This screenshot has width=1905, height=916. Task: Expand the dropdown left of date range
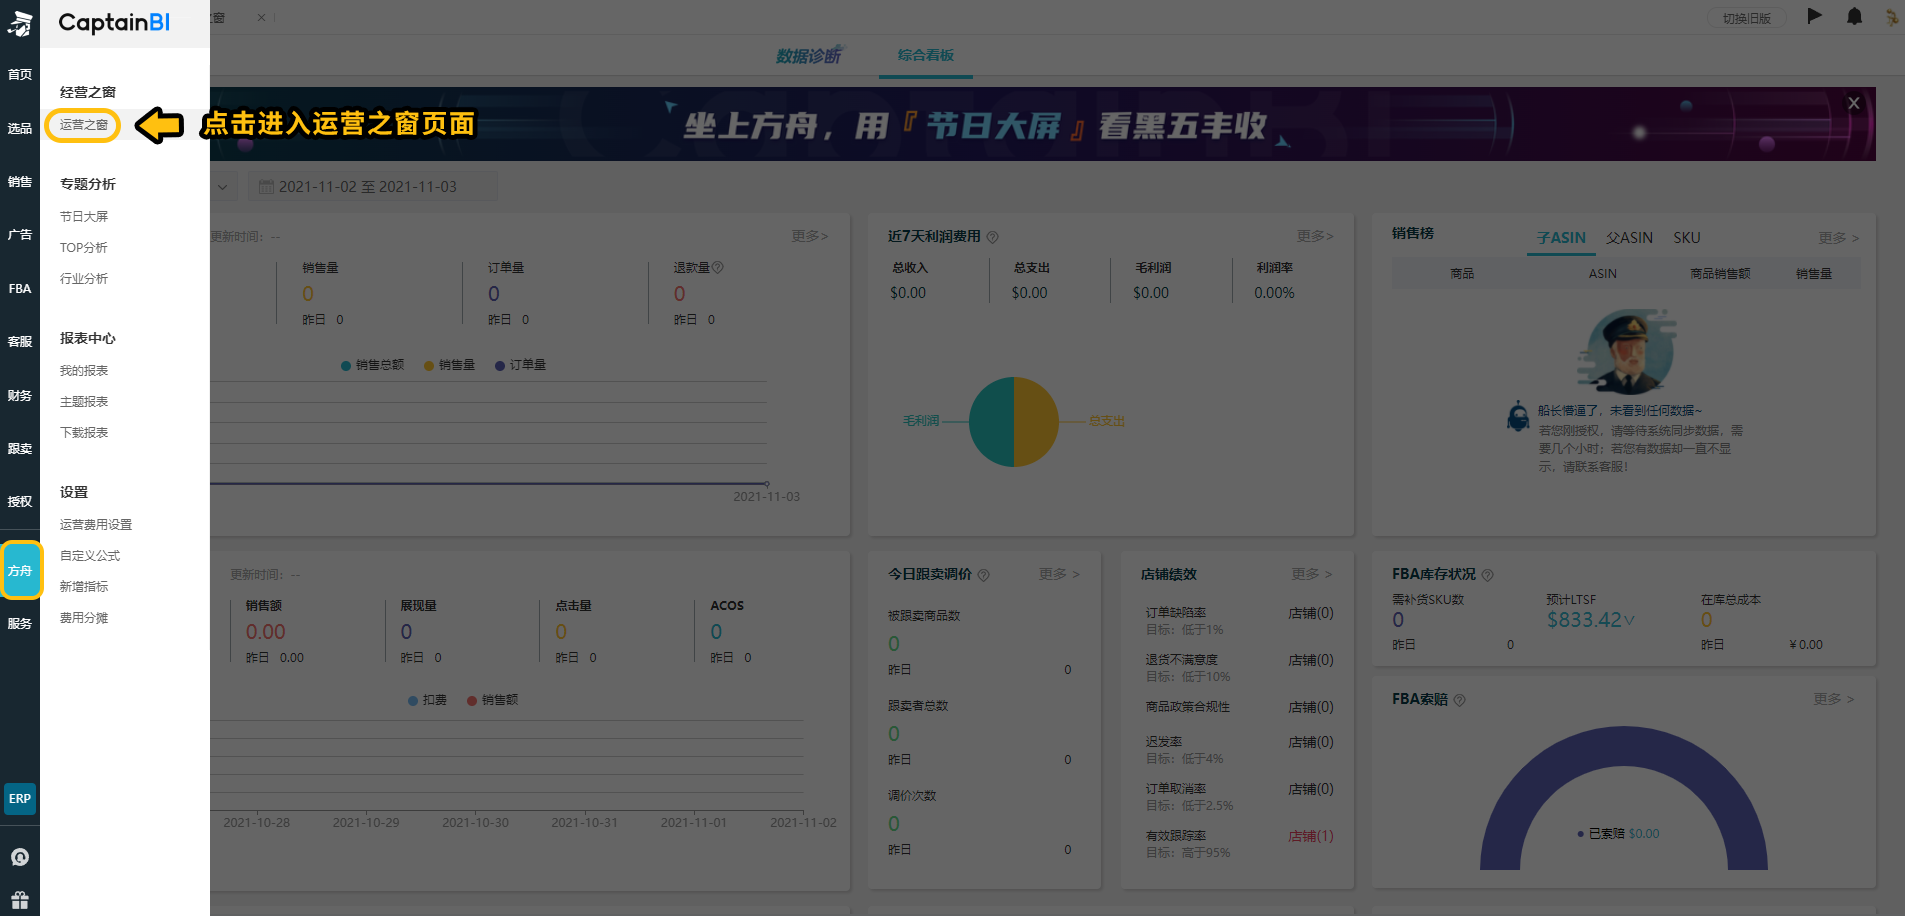click(x=223, y=187)
